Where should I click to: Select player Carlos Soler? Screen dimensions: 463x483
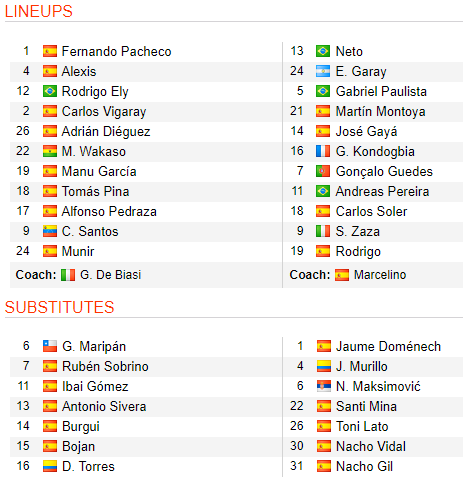click(x=371, y=211)
